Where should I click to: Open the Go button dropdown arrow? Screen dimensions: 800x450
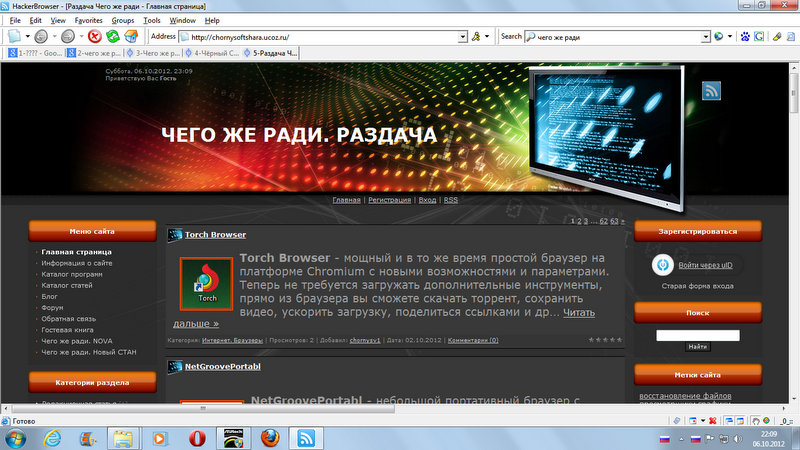[x=487, y=36]
